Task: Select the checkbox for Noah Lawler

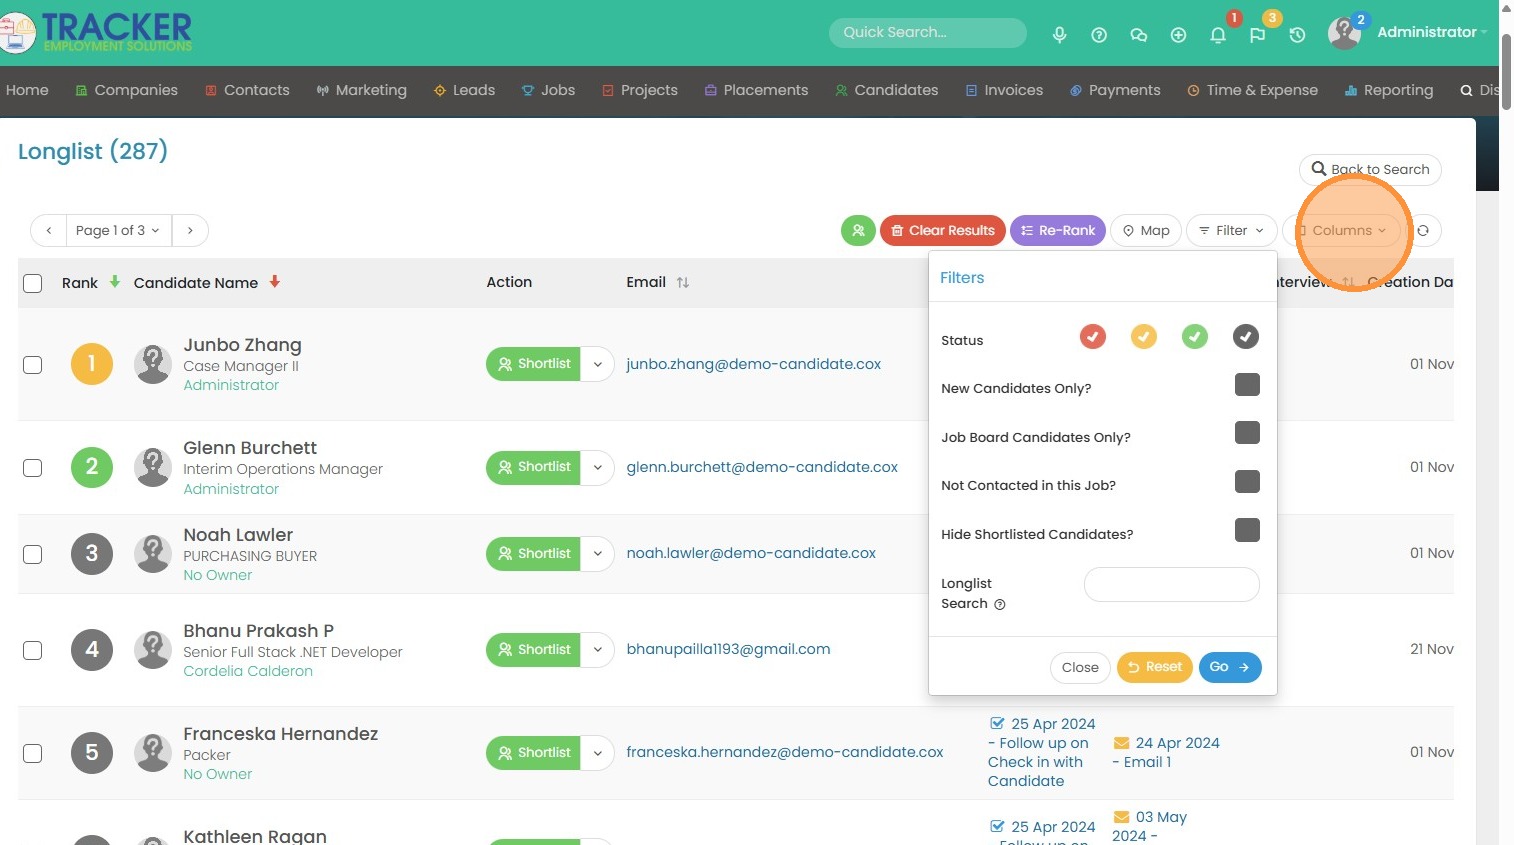Action: coord(33,554)
